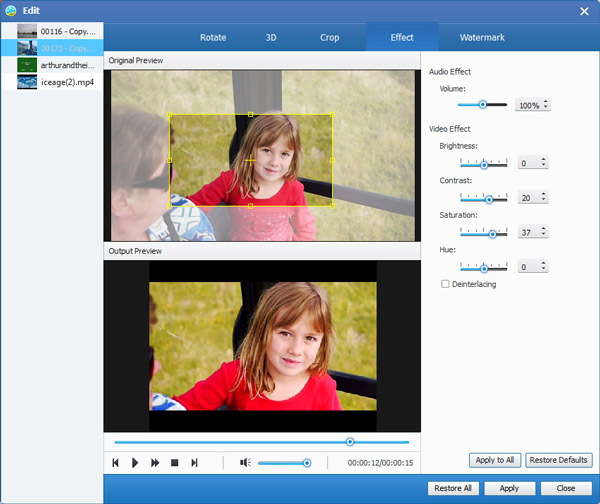Click the Output Preview video area
Image resolution: width=600 pixels, height=504 pixels.
click(262, 346)
